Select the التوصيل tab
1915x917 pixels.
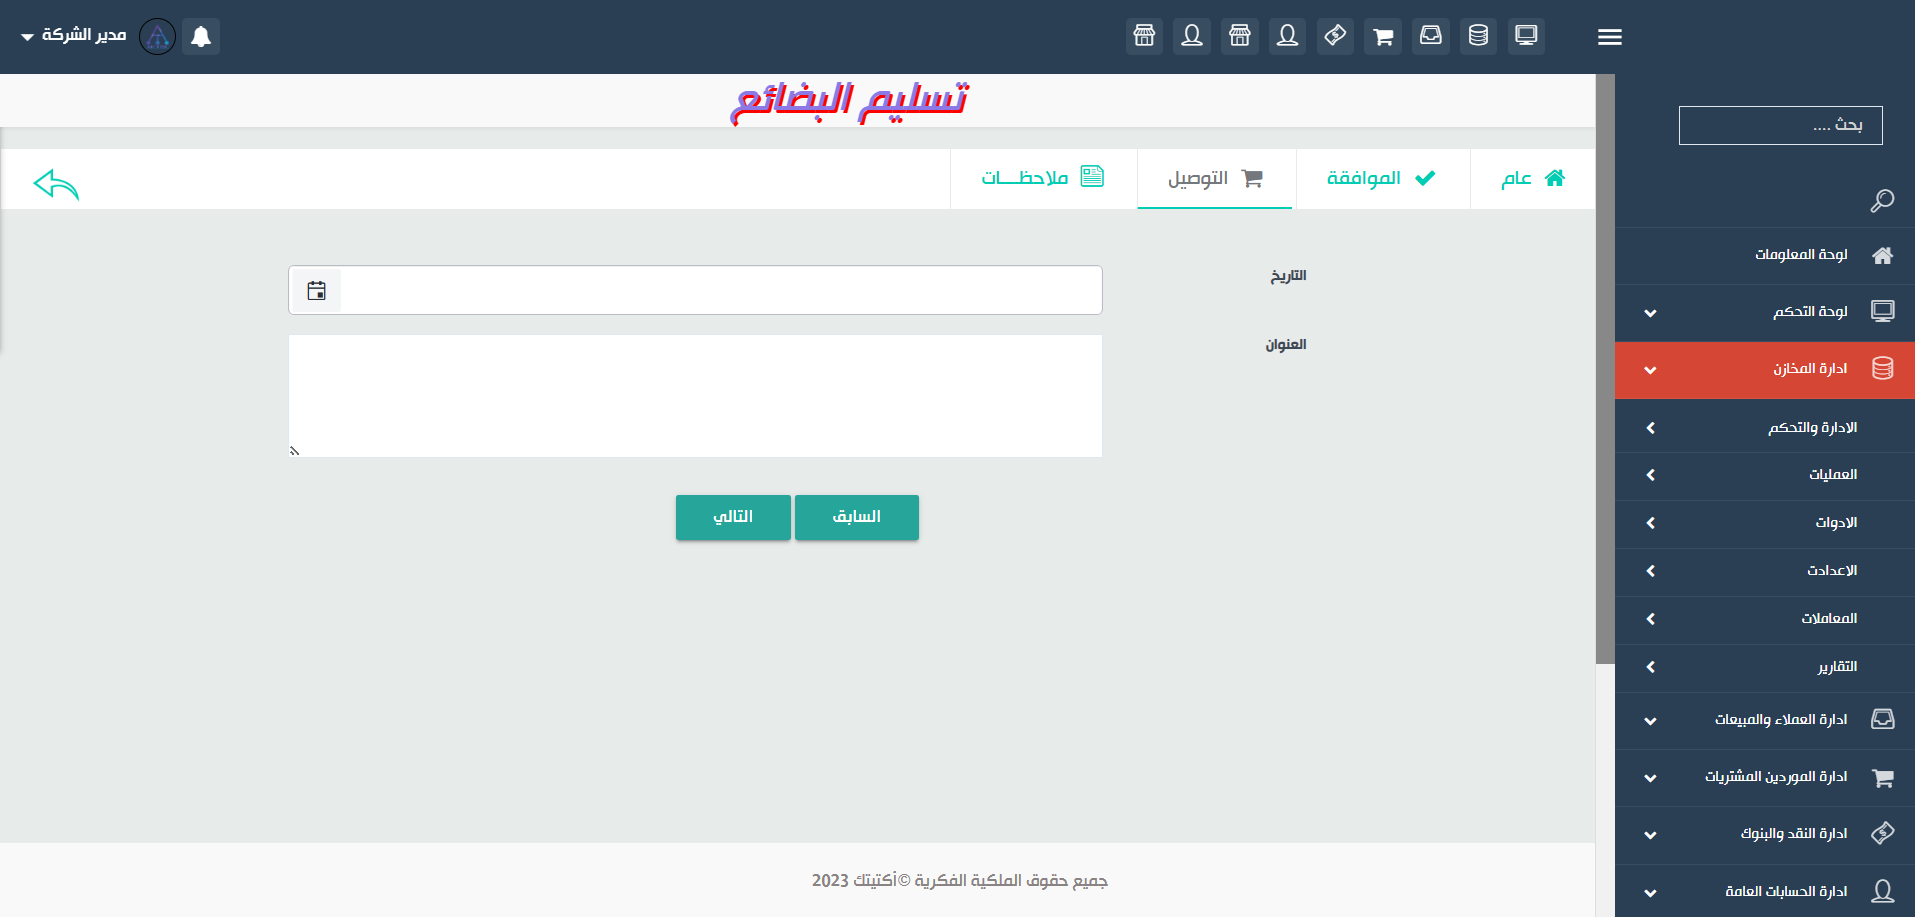1215,178
